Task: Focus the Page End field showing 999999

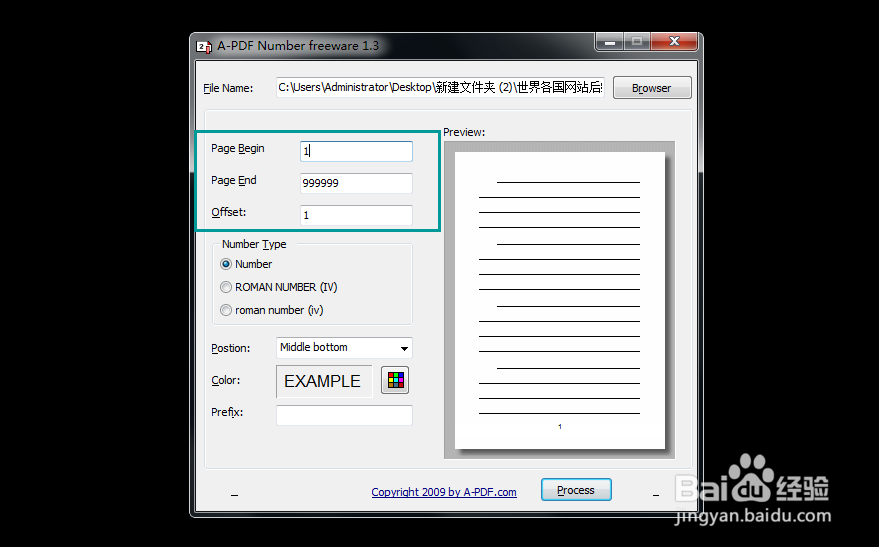Action: (357, 183)
